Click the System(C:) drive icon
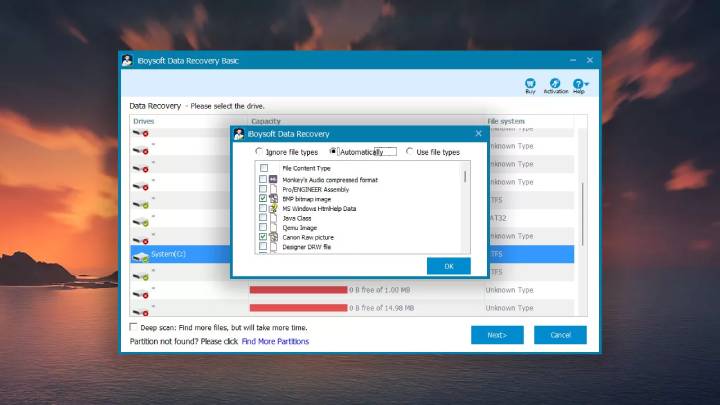Screen dimensions: 720x405 141,256
